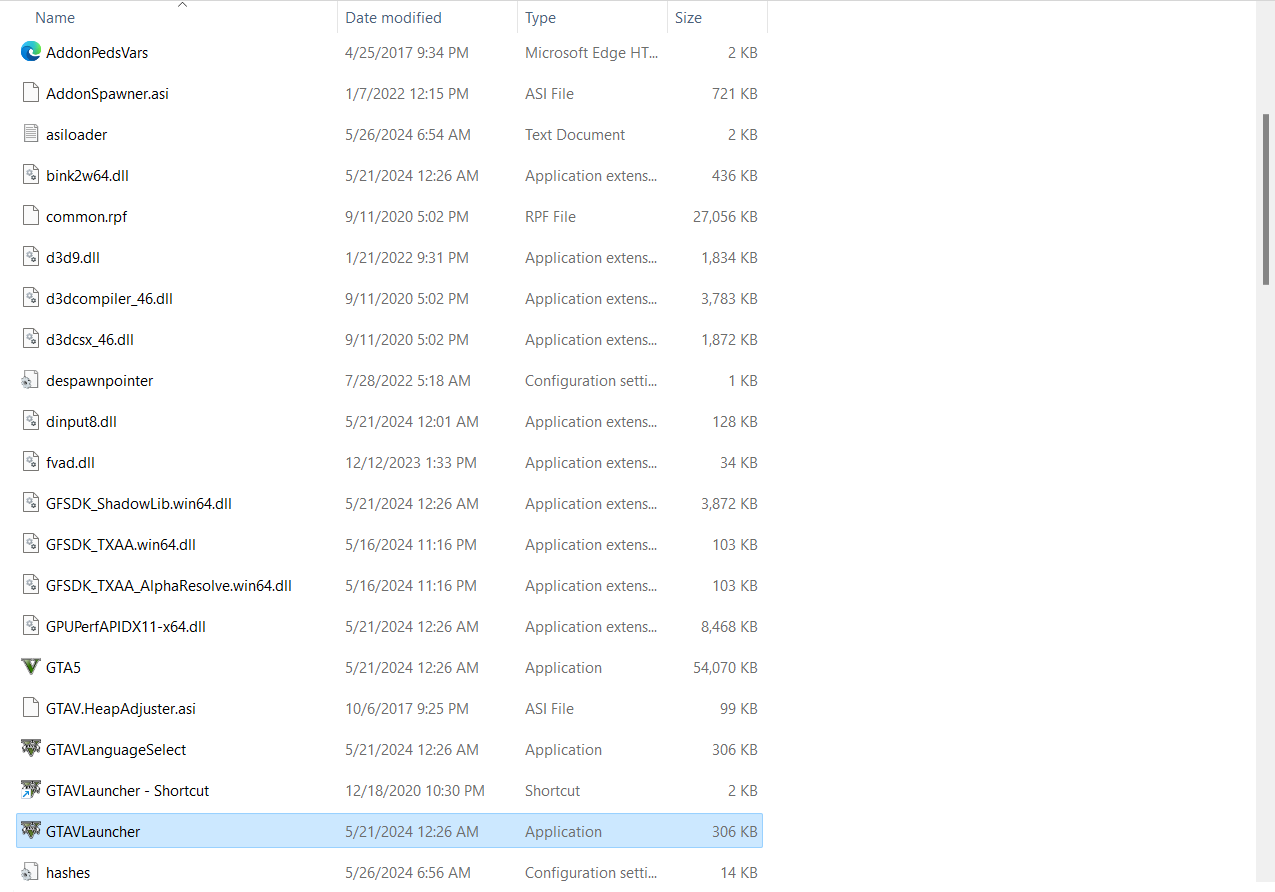Select the dinput8.dll file name
This screenshot has width=1275, height=892.
click(81, 421)
